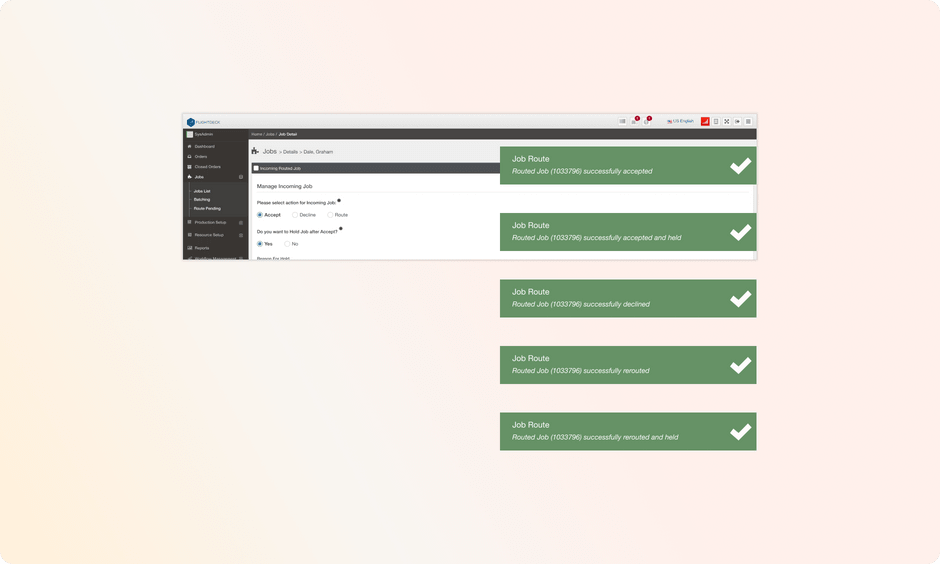Expand the Resource Setup sidebar section
This screenshot has width=940, height=564.
pos(241,235)
